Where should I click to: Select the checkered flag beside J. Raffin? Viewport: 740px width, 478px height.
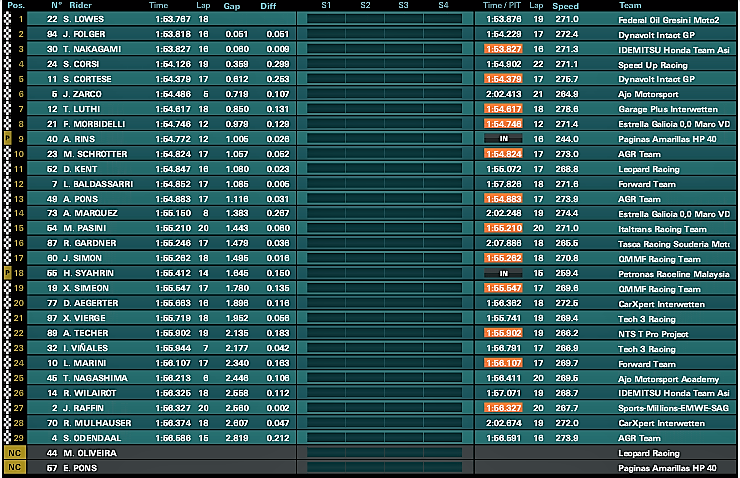8,408
